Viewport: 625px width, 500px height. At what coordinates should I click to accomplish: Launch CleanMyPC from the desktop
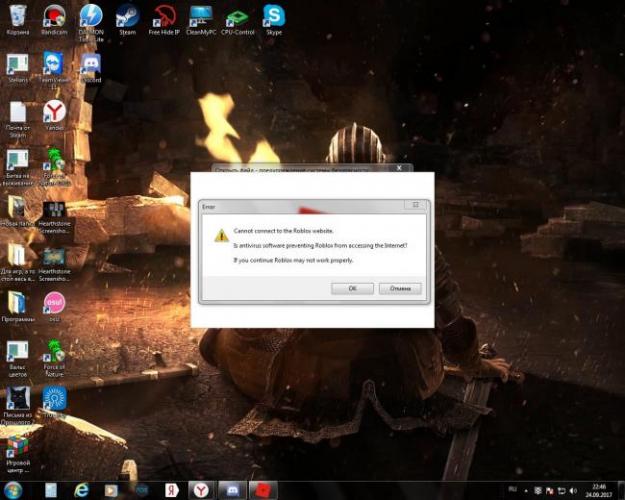pyautogui.click(x=201, y=19)
